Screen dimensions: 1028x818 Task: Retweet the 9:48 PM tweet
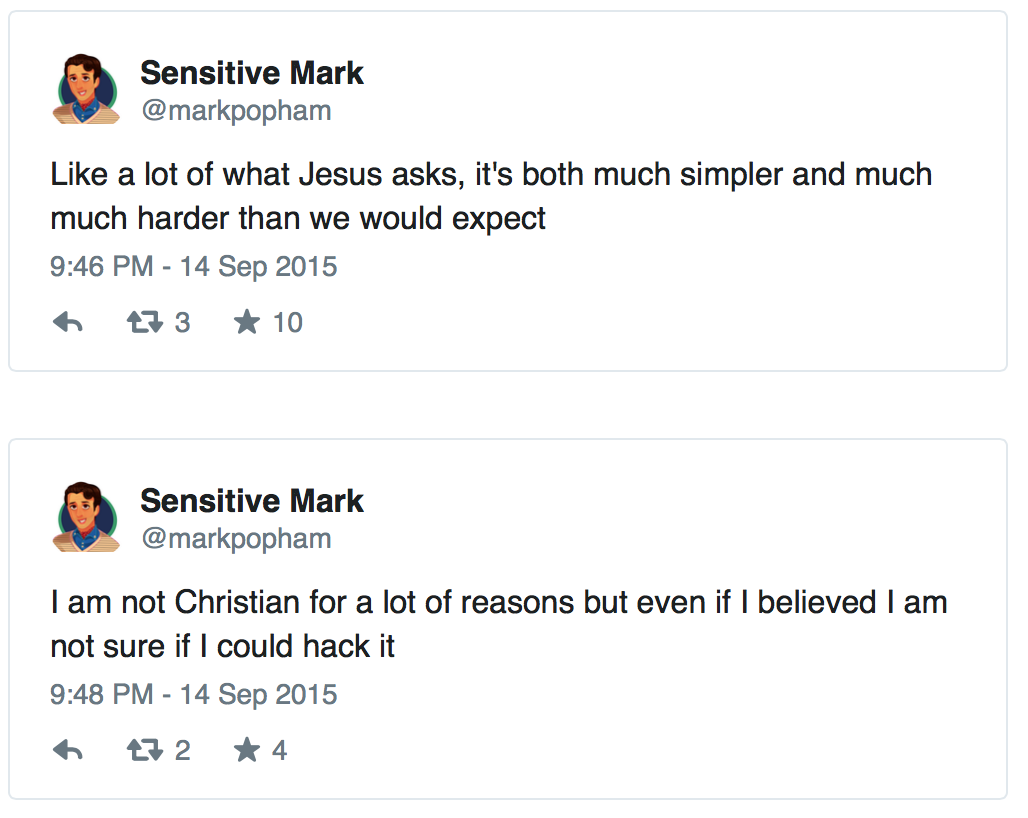click(144, 750)
